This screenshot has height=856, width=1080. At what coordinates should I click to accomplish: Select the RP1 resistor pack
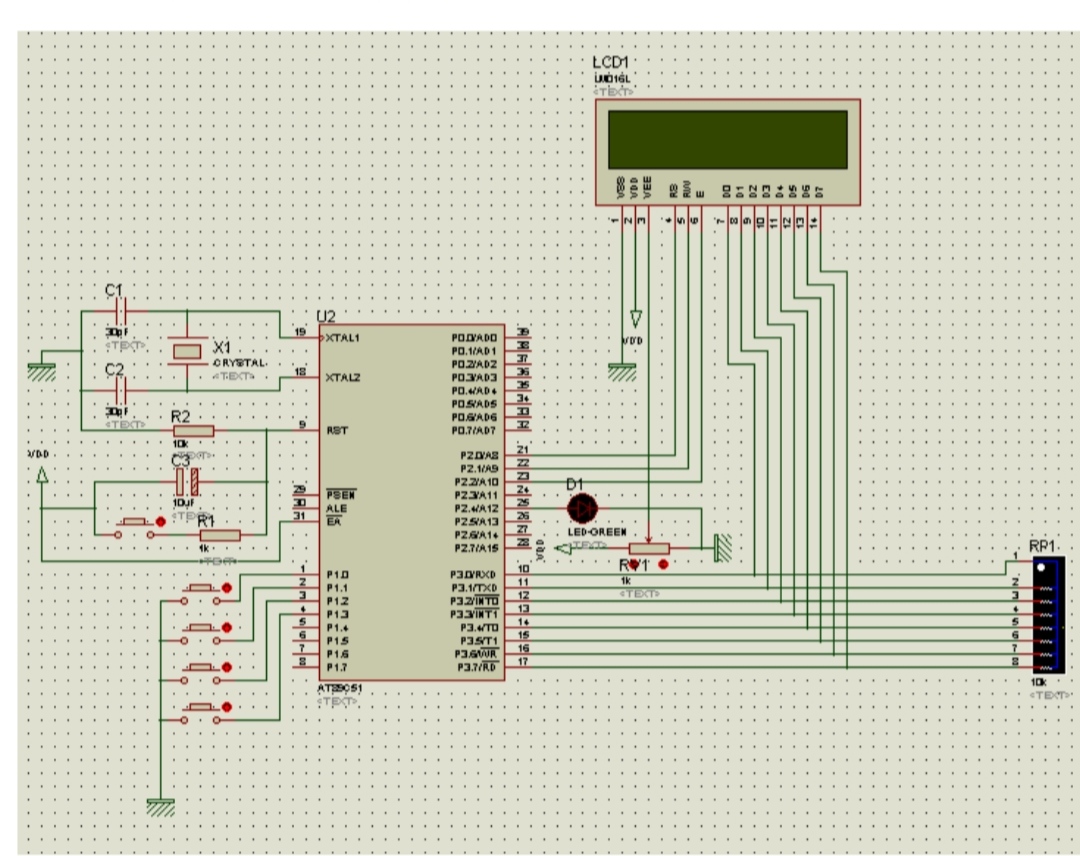click(1046, 617)
